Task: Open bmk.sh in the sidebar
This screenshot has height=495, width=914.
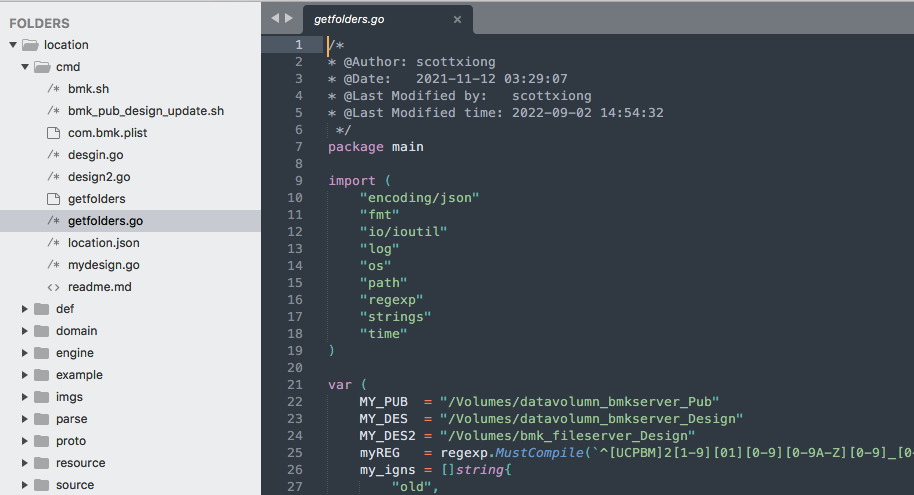Action: (89, 89)
